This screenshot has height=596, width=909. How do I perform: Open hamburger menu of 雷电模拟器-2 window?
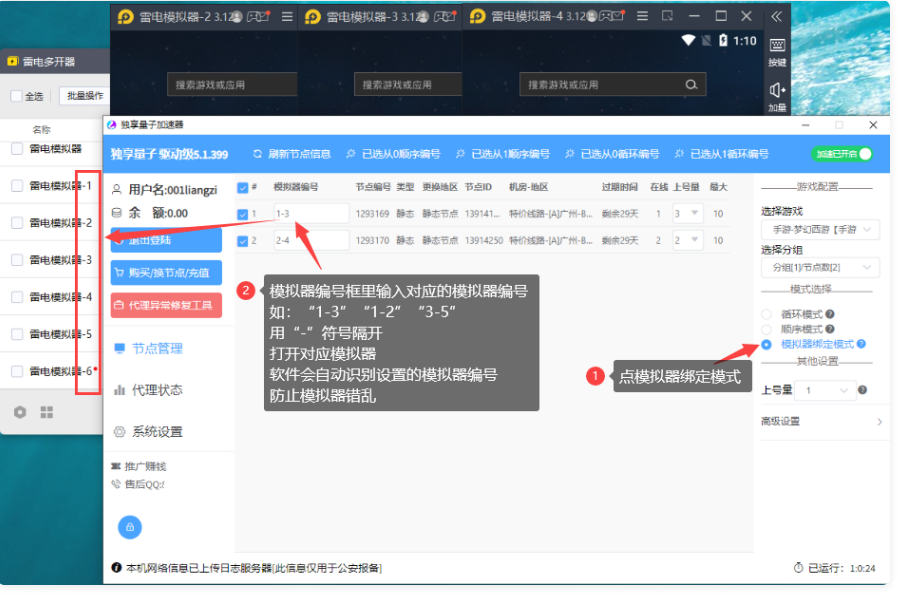click(x=287, y=17)
